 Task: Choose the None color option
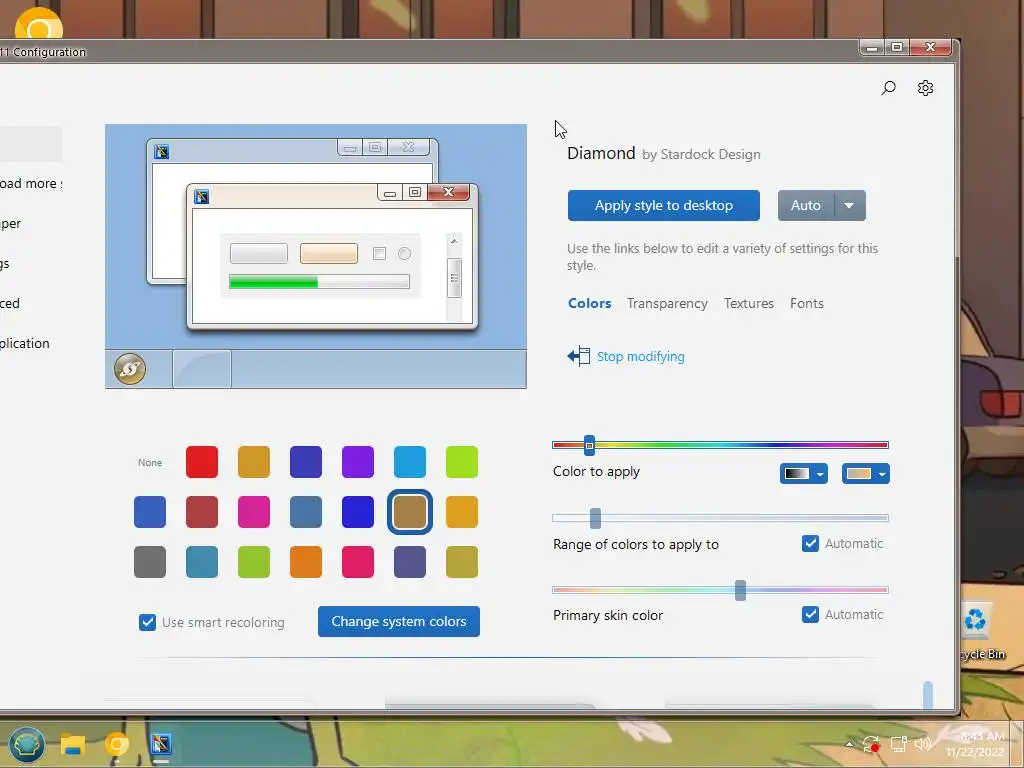click(x=150, y=462)
